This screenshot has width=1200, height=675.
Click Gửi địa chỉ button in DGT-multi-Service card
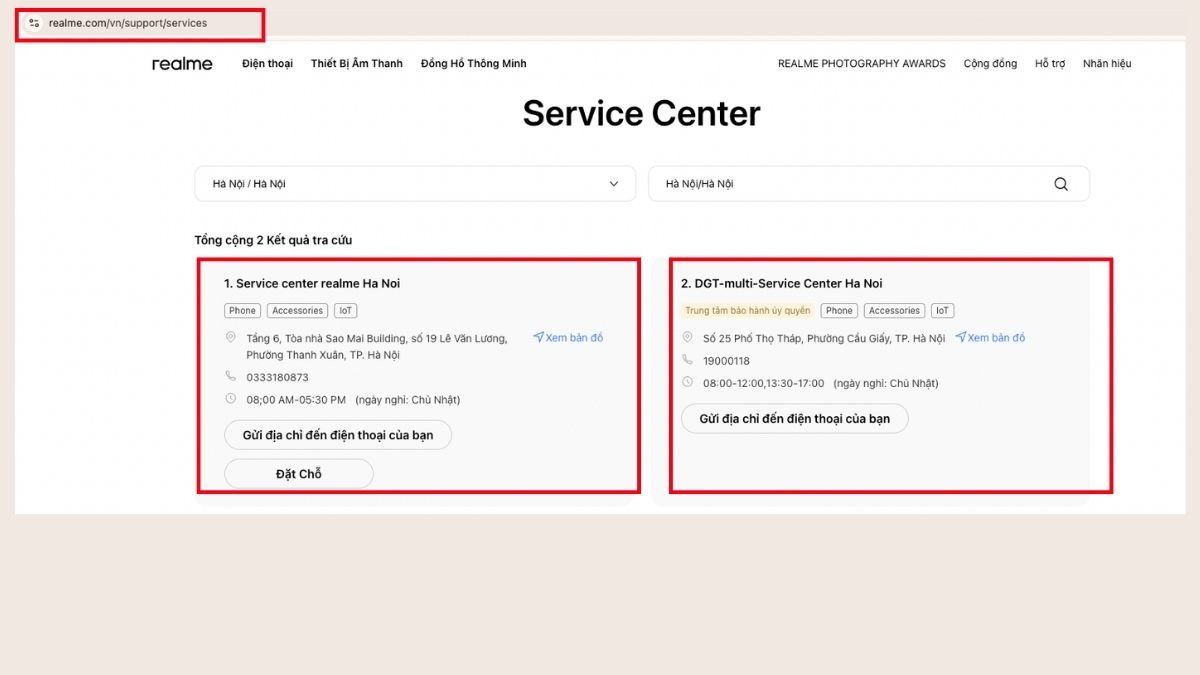point(795,419)
